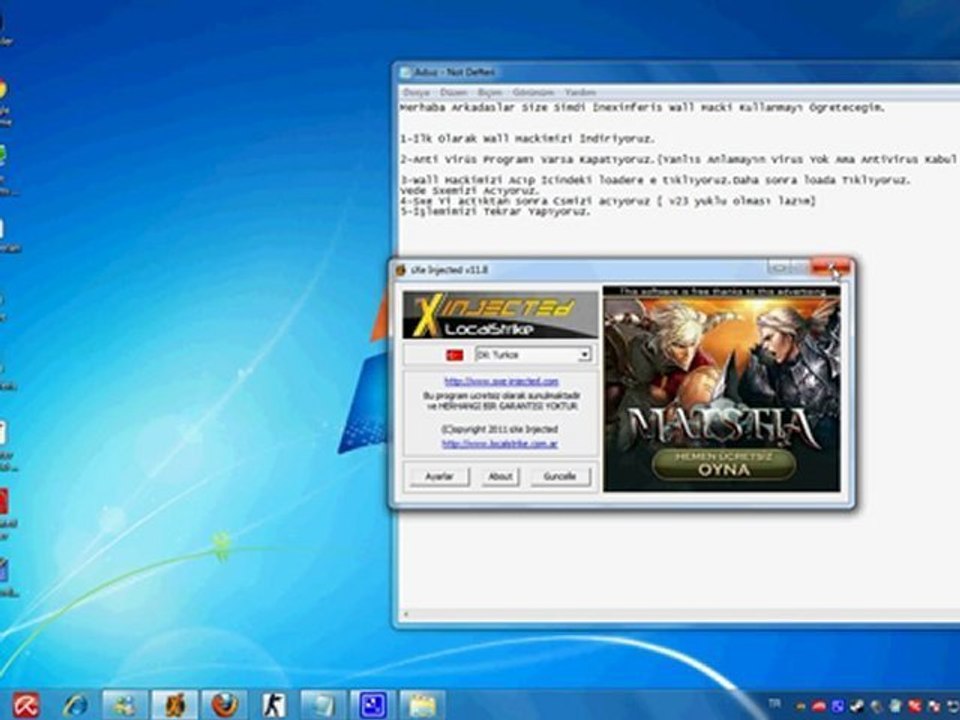Image resolution: width=960 pixels, height=720 pixels.
Task: Minimize the sXe Injected window
Action: point(779,267)
